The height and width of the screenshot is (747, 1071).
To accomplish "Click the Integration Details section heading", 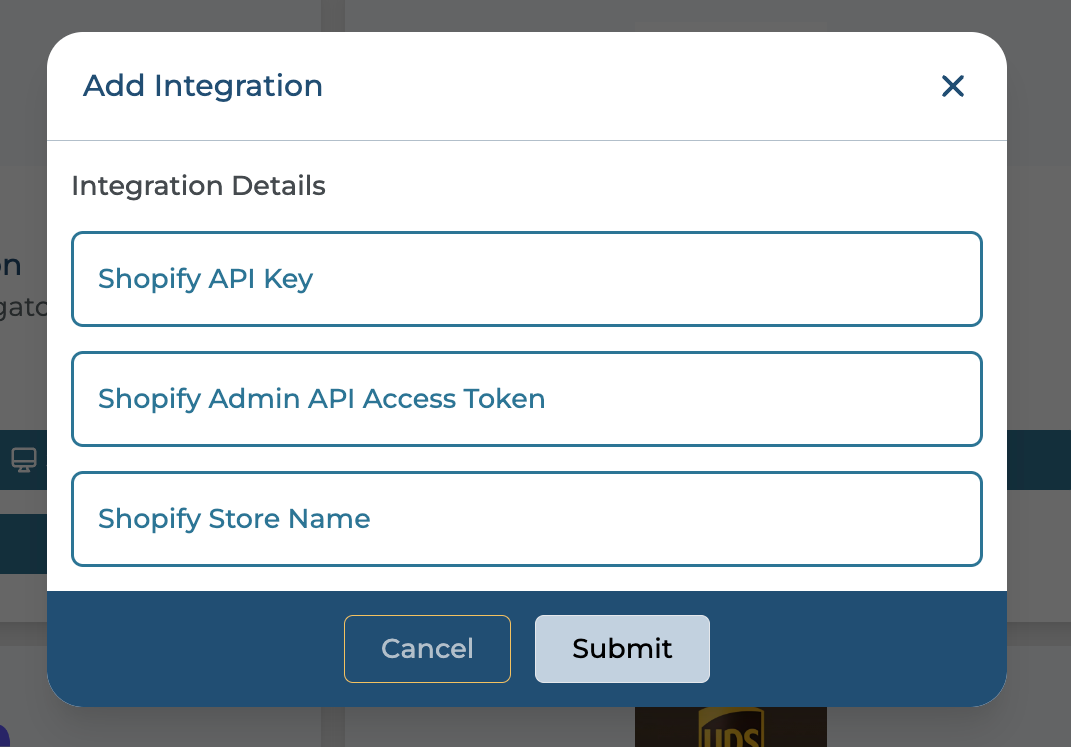I will (x=198, y=186).
